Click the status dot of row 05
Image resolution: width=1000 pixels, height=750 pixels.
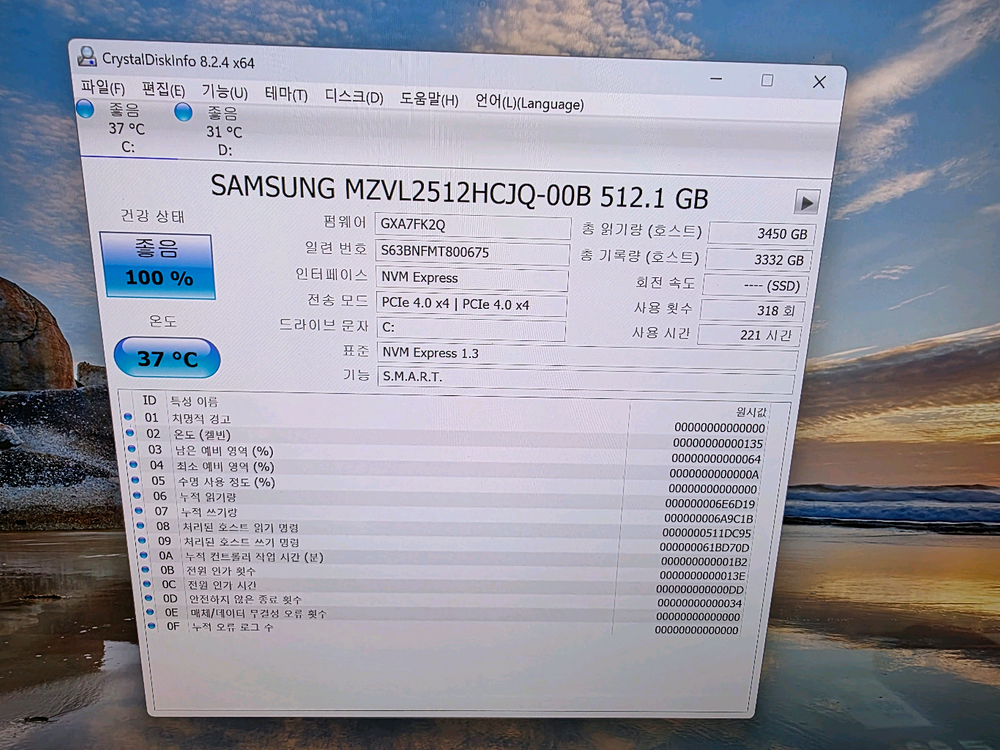[x=135, y=480]
